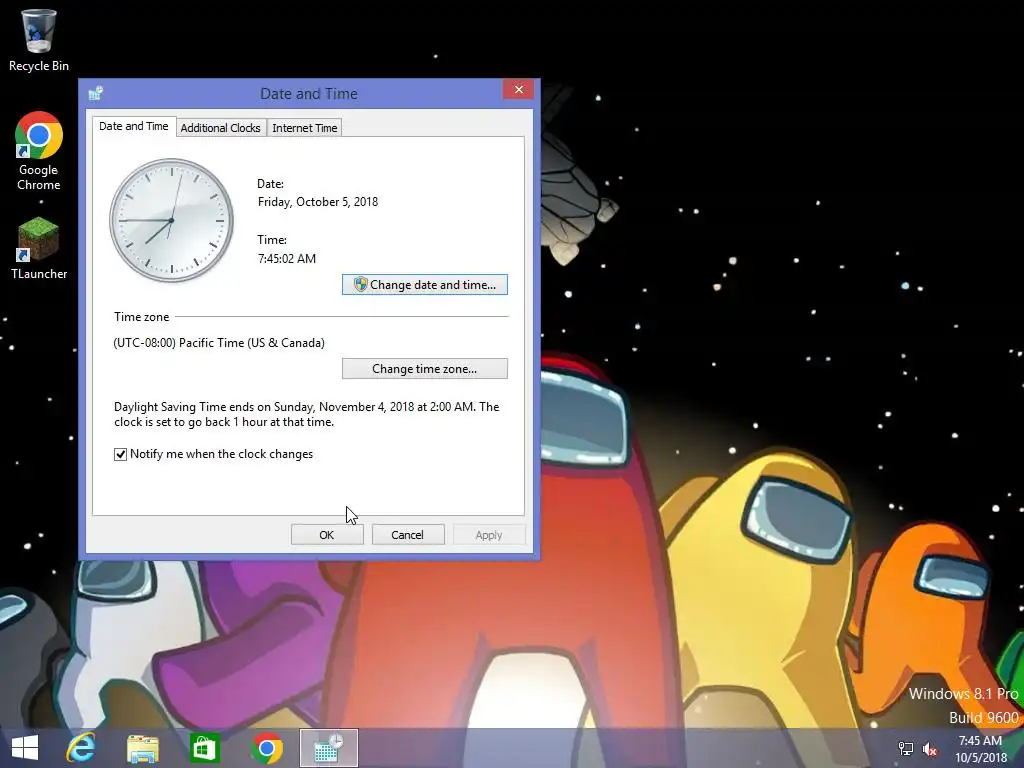Image resolution: width=1024 pixels, height=768 pixels.
Task: Click the muted volume tray icon
Action: [x=931, y=748]
